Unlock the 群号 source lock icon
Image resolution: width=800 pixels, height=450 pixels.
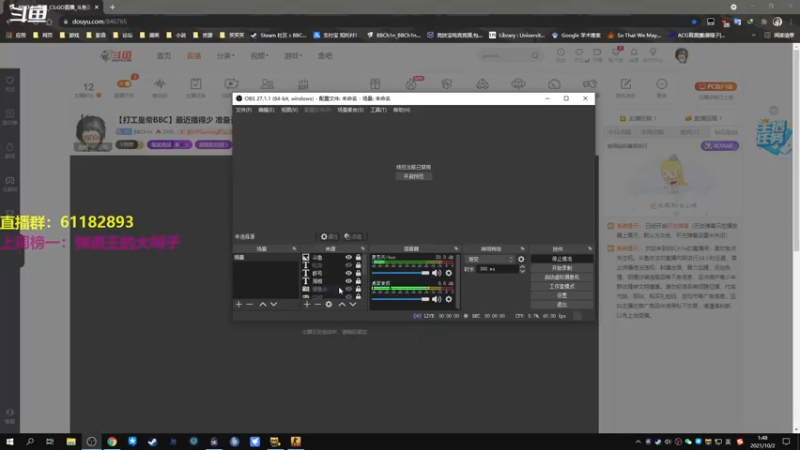[358, 273]
